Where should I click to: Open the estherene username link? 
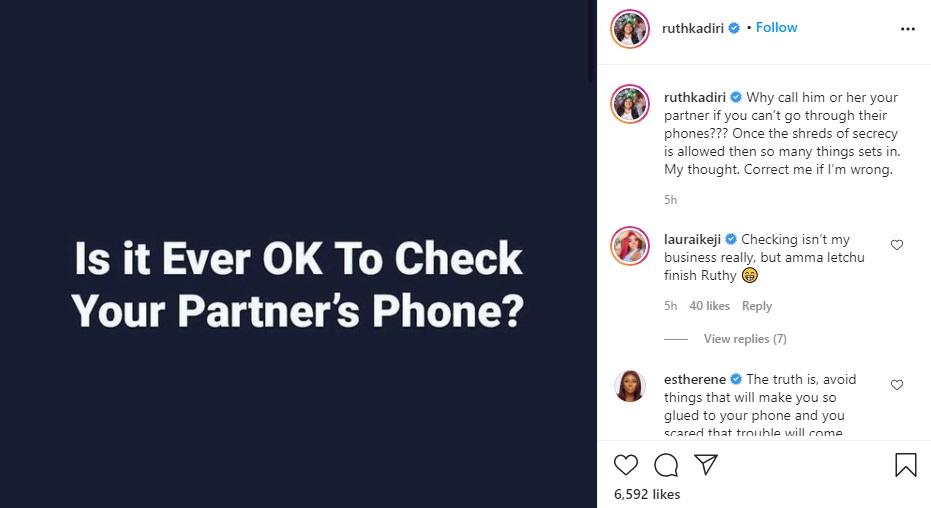pos(695,379)
